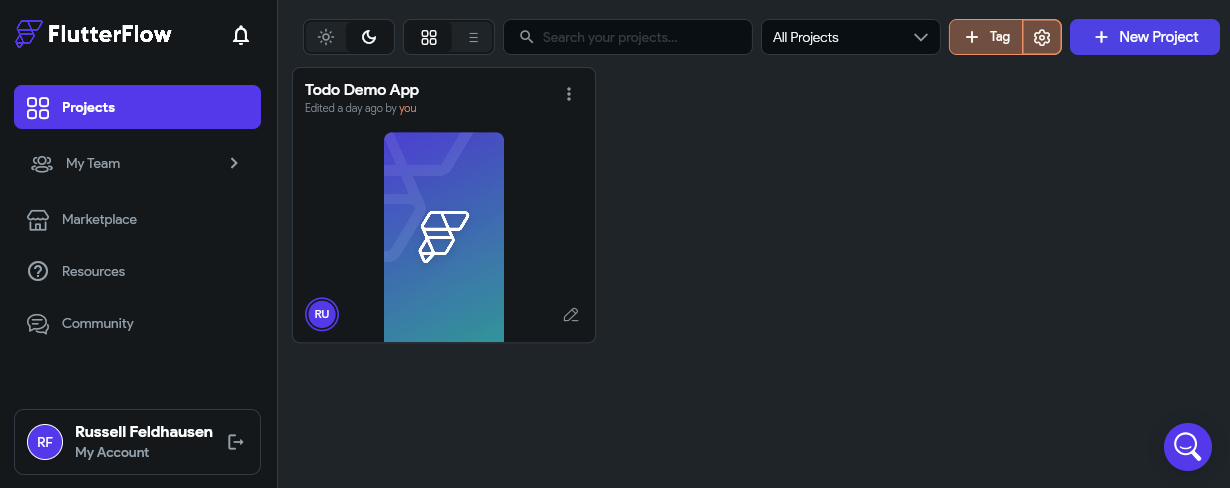Screen dimensions: 1230x488
Task: Click the FlutterFlow logo
Action: [x=94, y=34]
